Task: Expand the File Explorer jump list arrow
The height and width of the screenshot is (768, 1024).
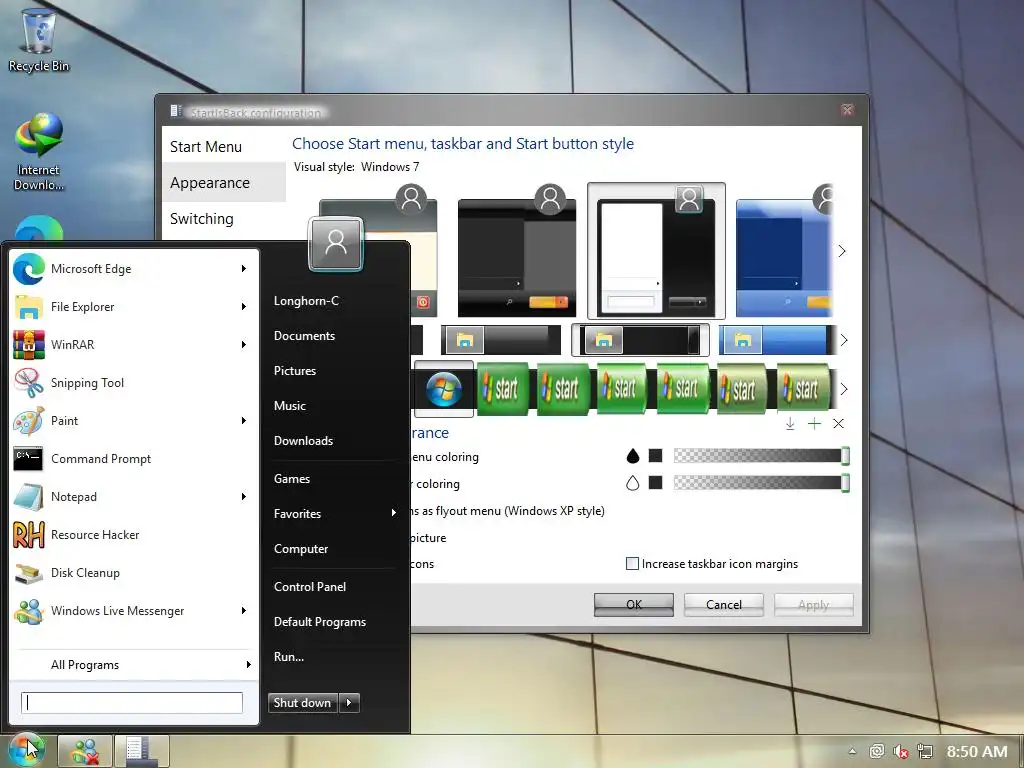Action: click(244, 307)
